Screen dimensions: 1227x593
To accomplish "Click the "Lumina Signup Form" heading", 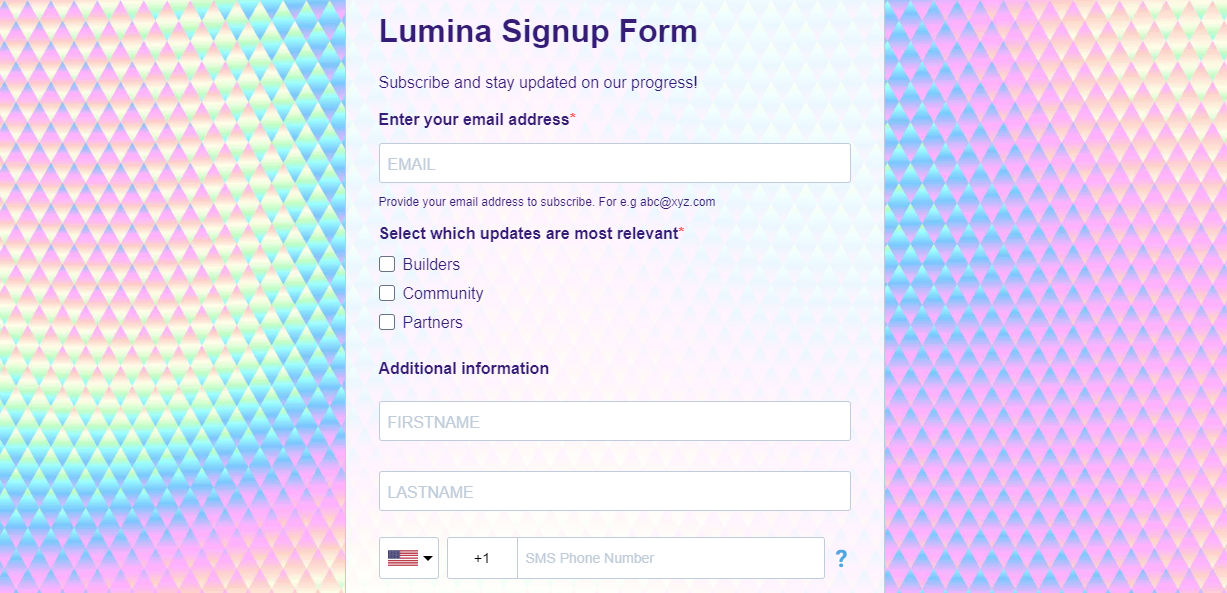I will coord(538,31).
